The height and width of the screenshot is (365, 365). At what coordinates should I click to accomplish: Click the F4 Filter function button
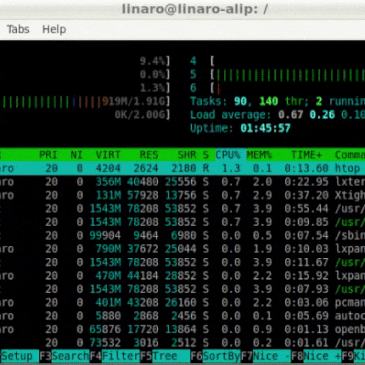pos(115,356)
